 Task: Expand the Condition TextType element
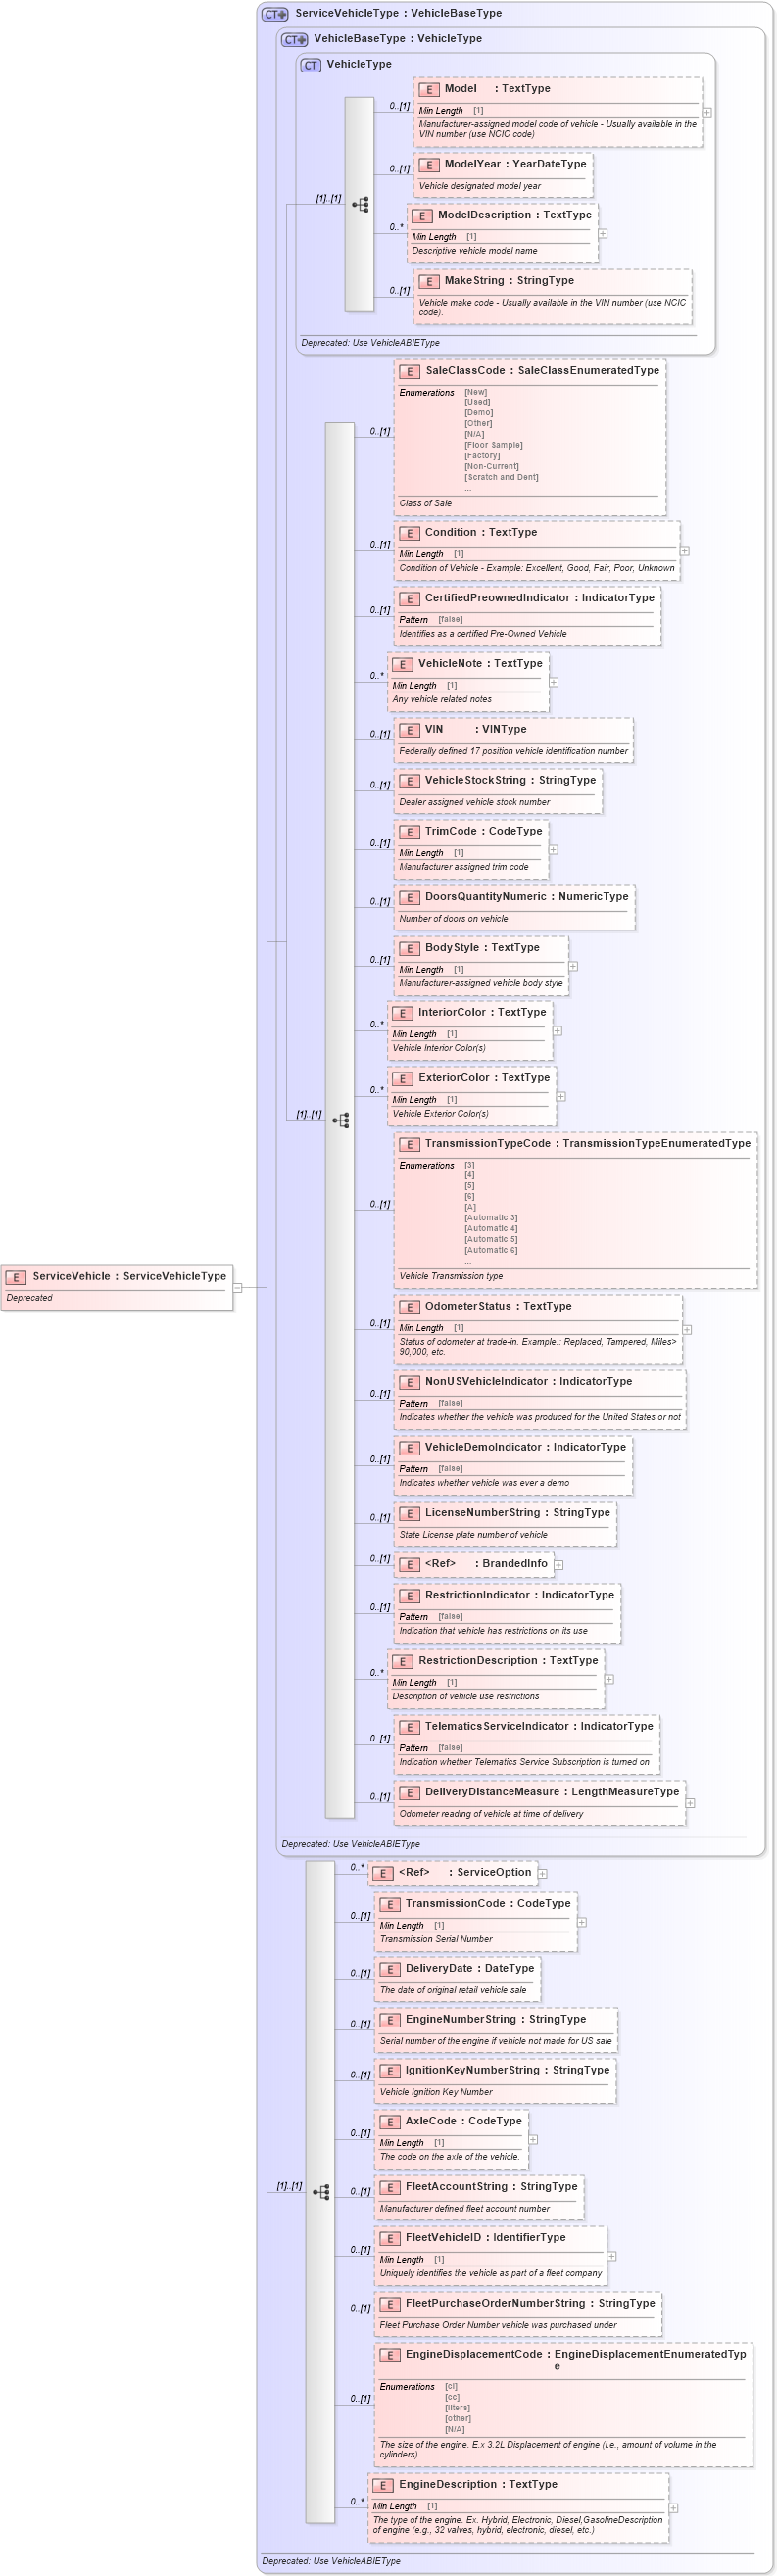(685, 551)
